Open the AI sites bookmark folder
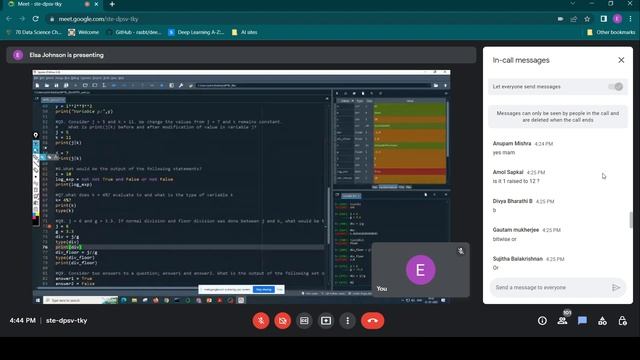640x360 pixels. (244, 32)
